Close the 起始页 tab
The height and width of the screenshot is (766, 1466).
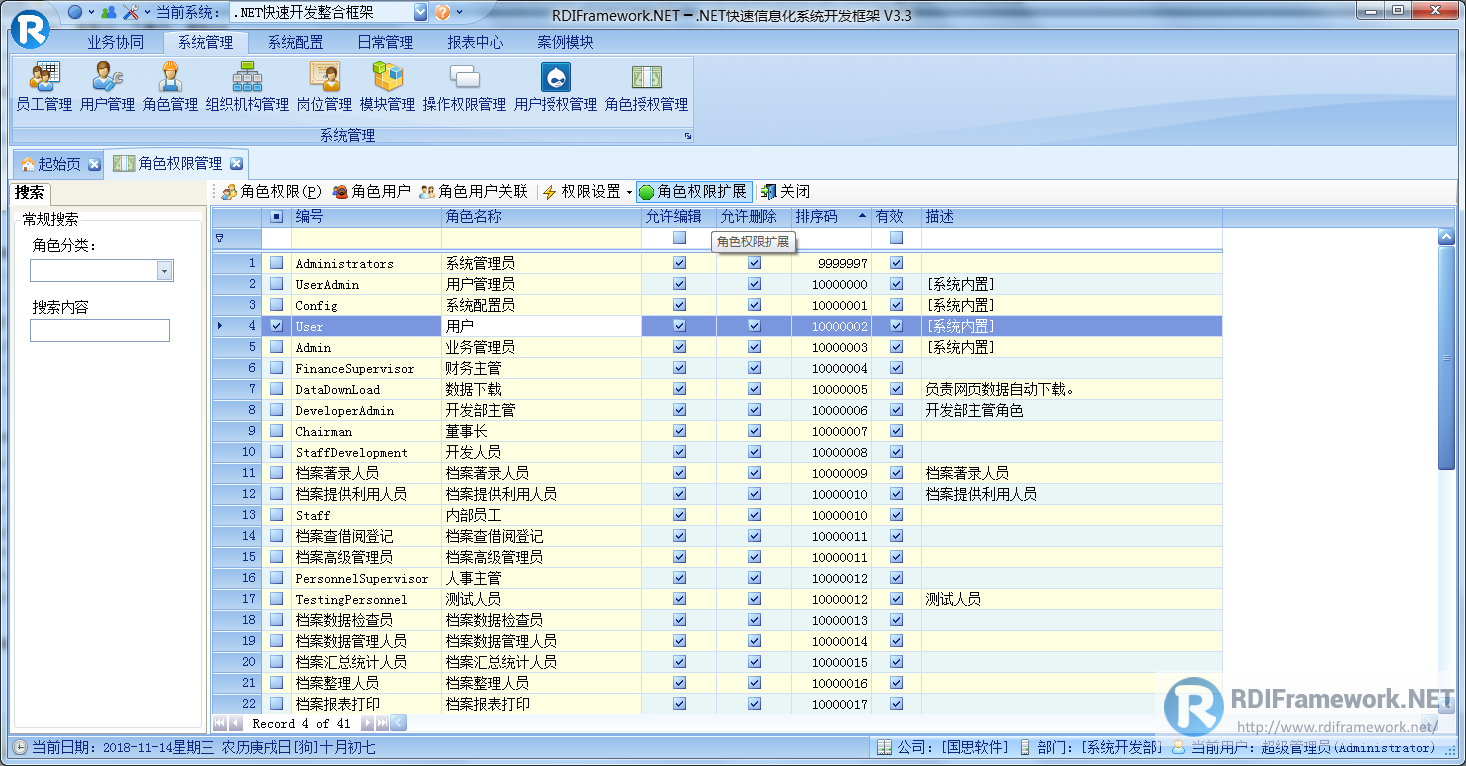(x=94, y=164)
